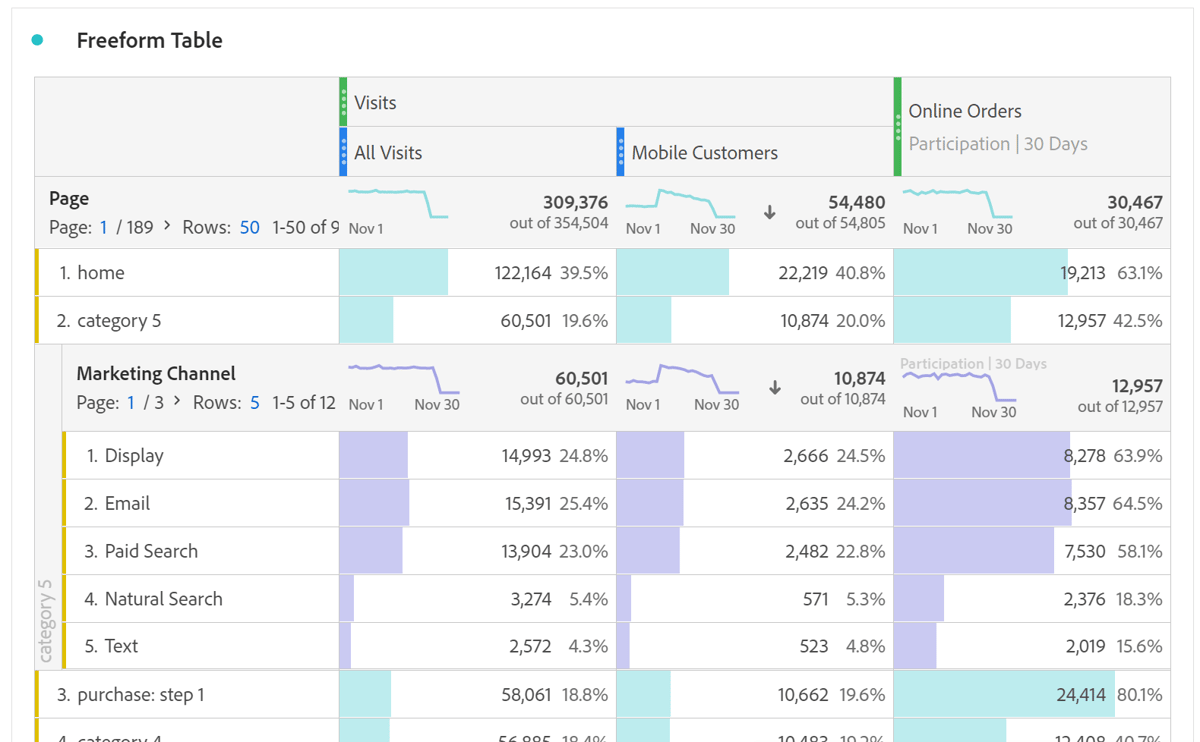
Task: Click the descending sort arrow in Marketing Channel breakdown
Action: (777, 389)
